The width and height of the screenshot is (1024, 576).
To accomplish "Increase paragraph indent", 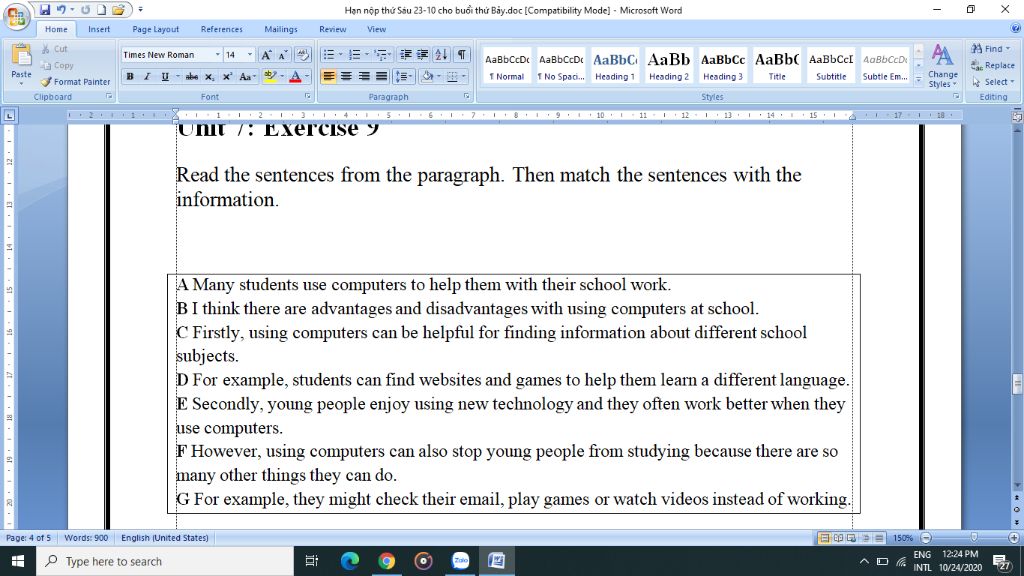I will point(423,55).
